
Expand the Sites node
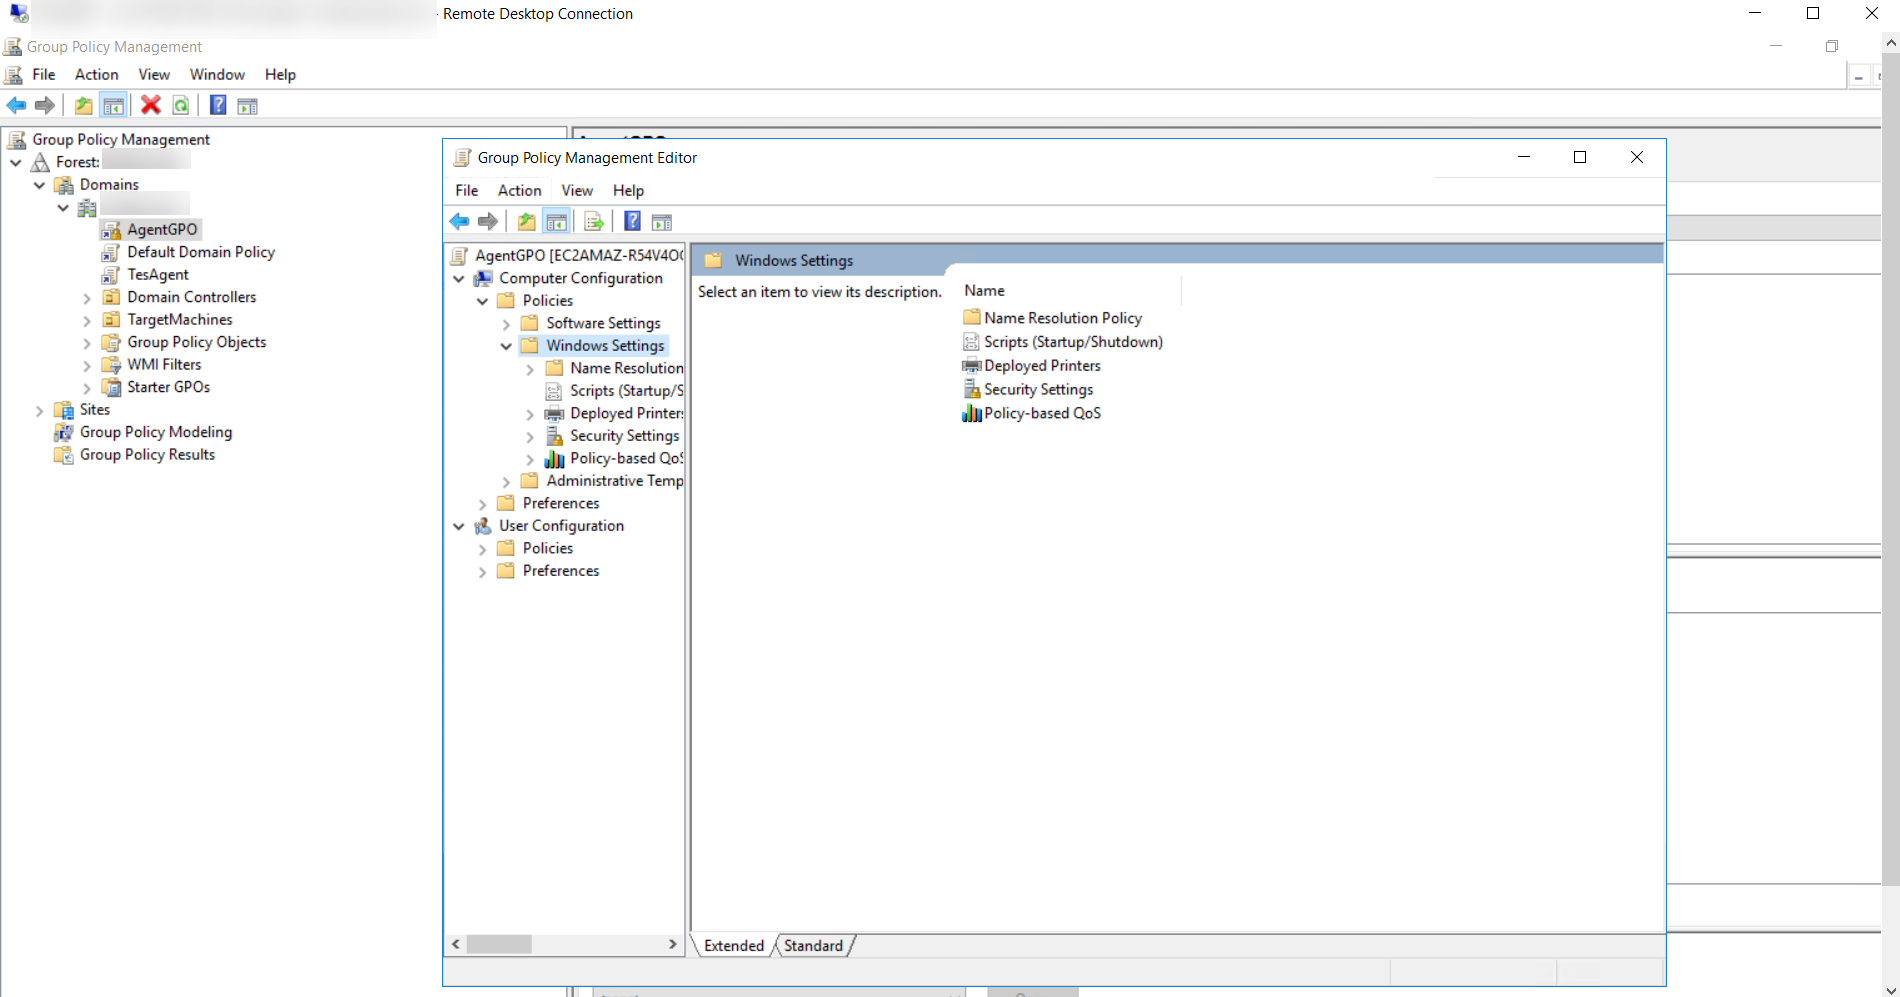40,410
